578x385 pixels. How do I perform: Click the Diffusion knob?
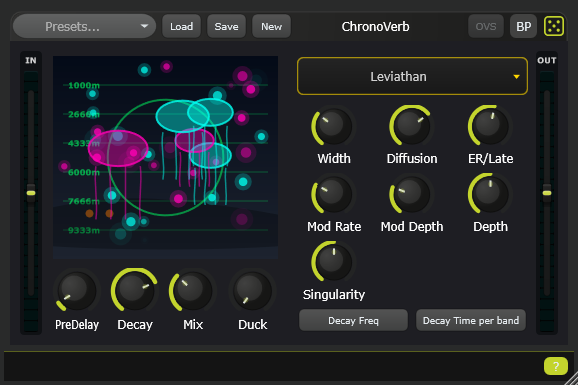coord(412,126)
